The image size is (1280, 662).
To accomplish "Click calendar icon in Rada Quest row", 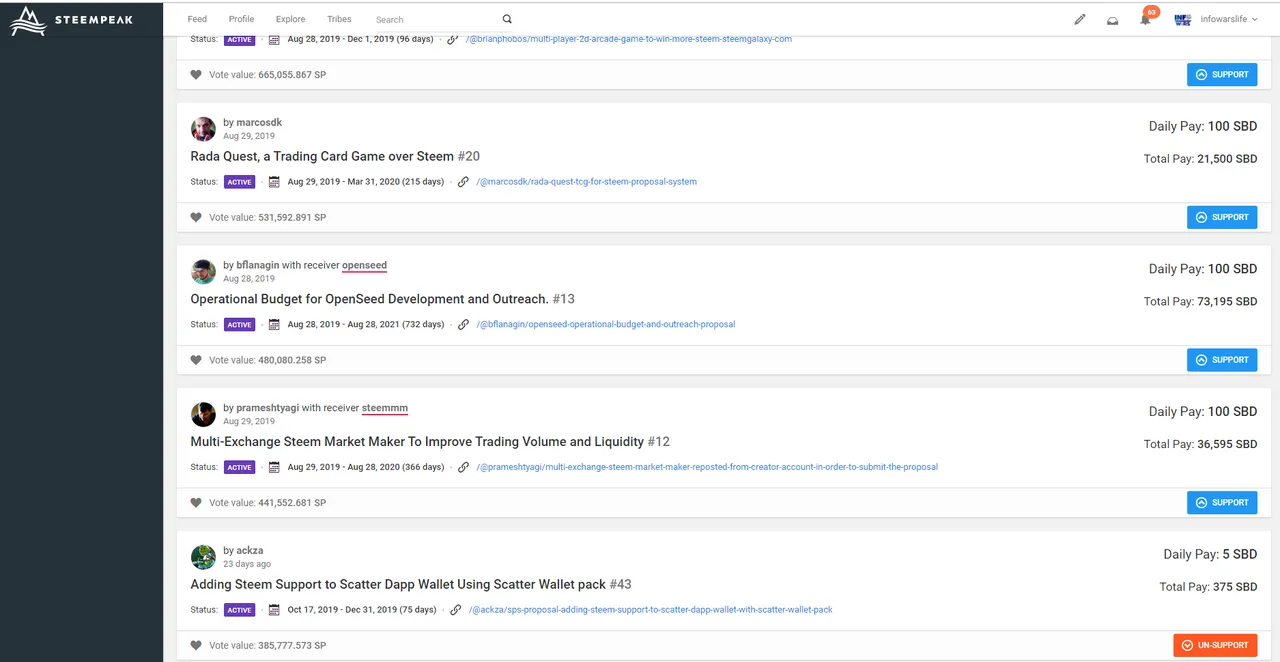I will click(274, 182).
